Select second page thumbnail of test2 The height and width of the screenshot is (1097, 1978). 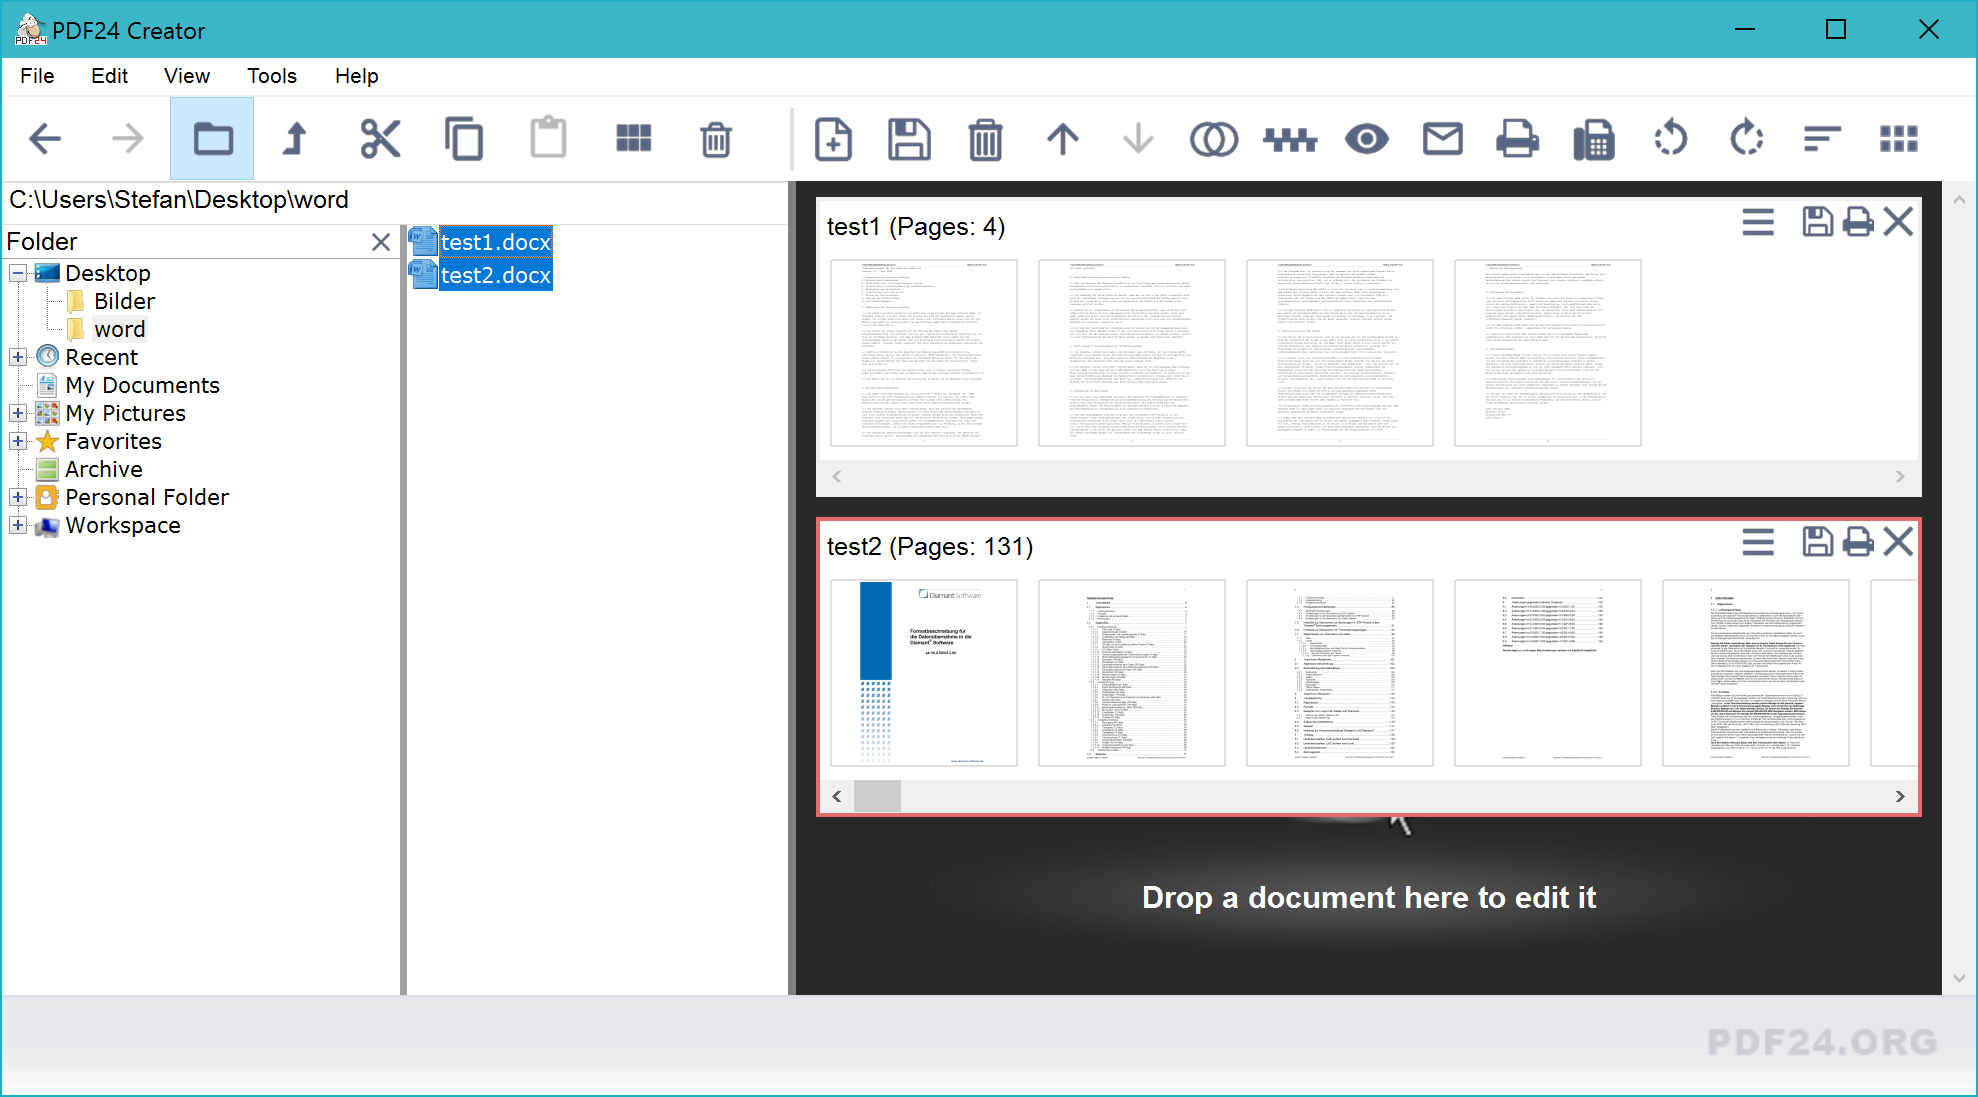click(x=1132, y=673)
